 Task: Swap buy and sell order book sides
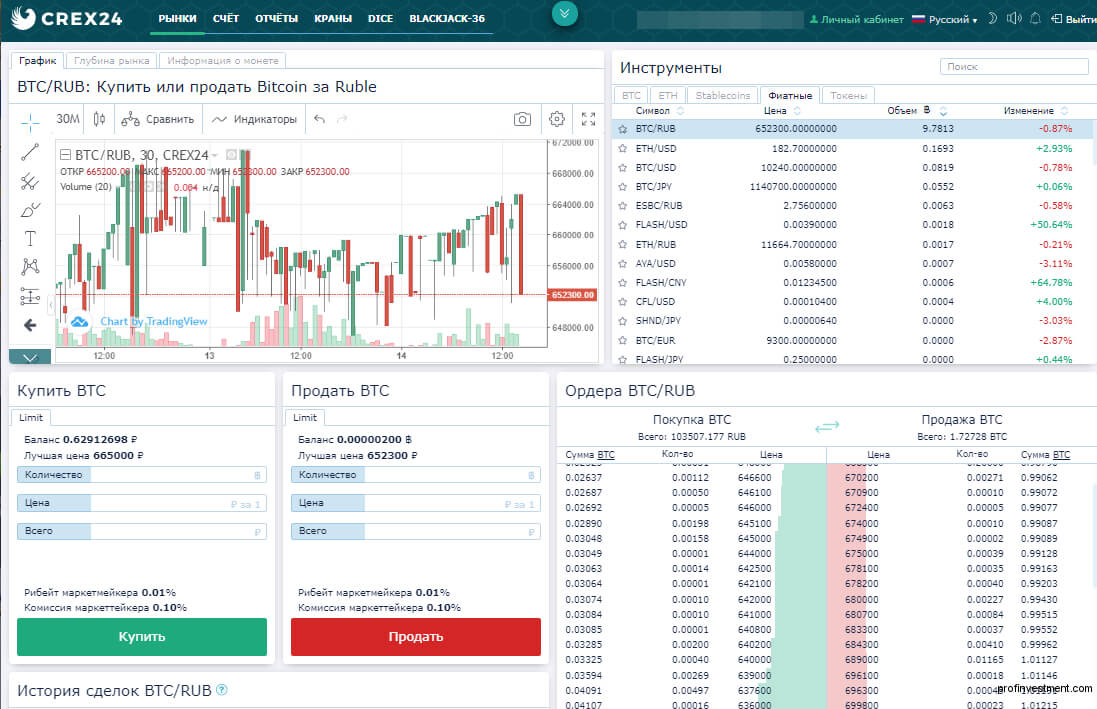coord(826,426)
